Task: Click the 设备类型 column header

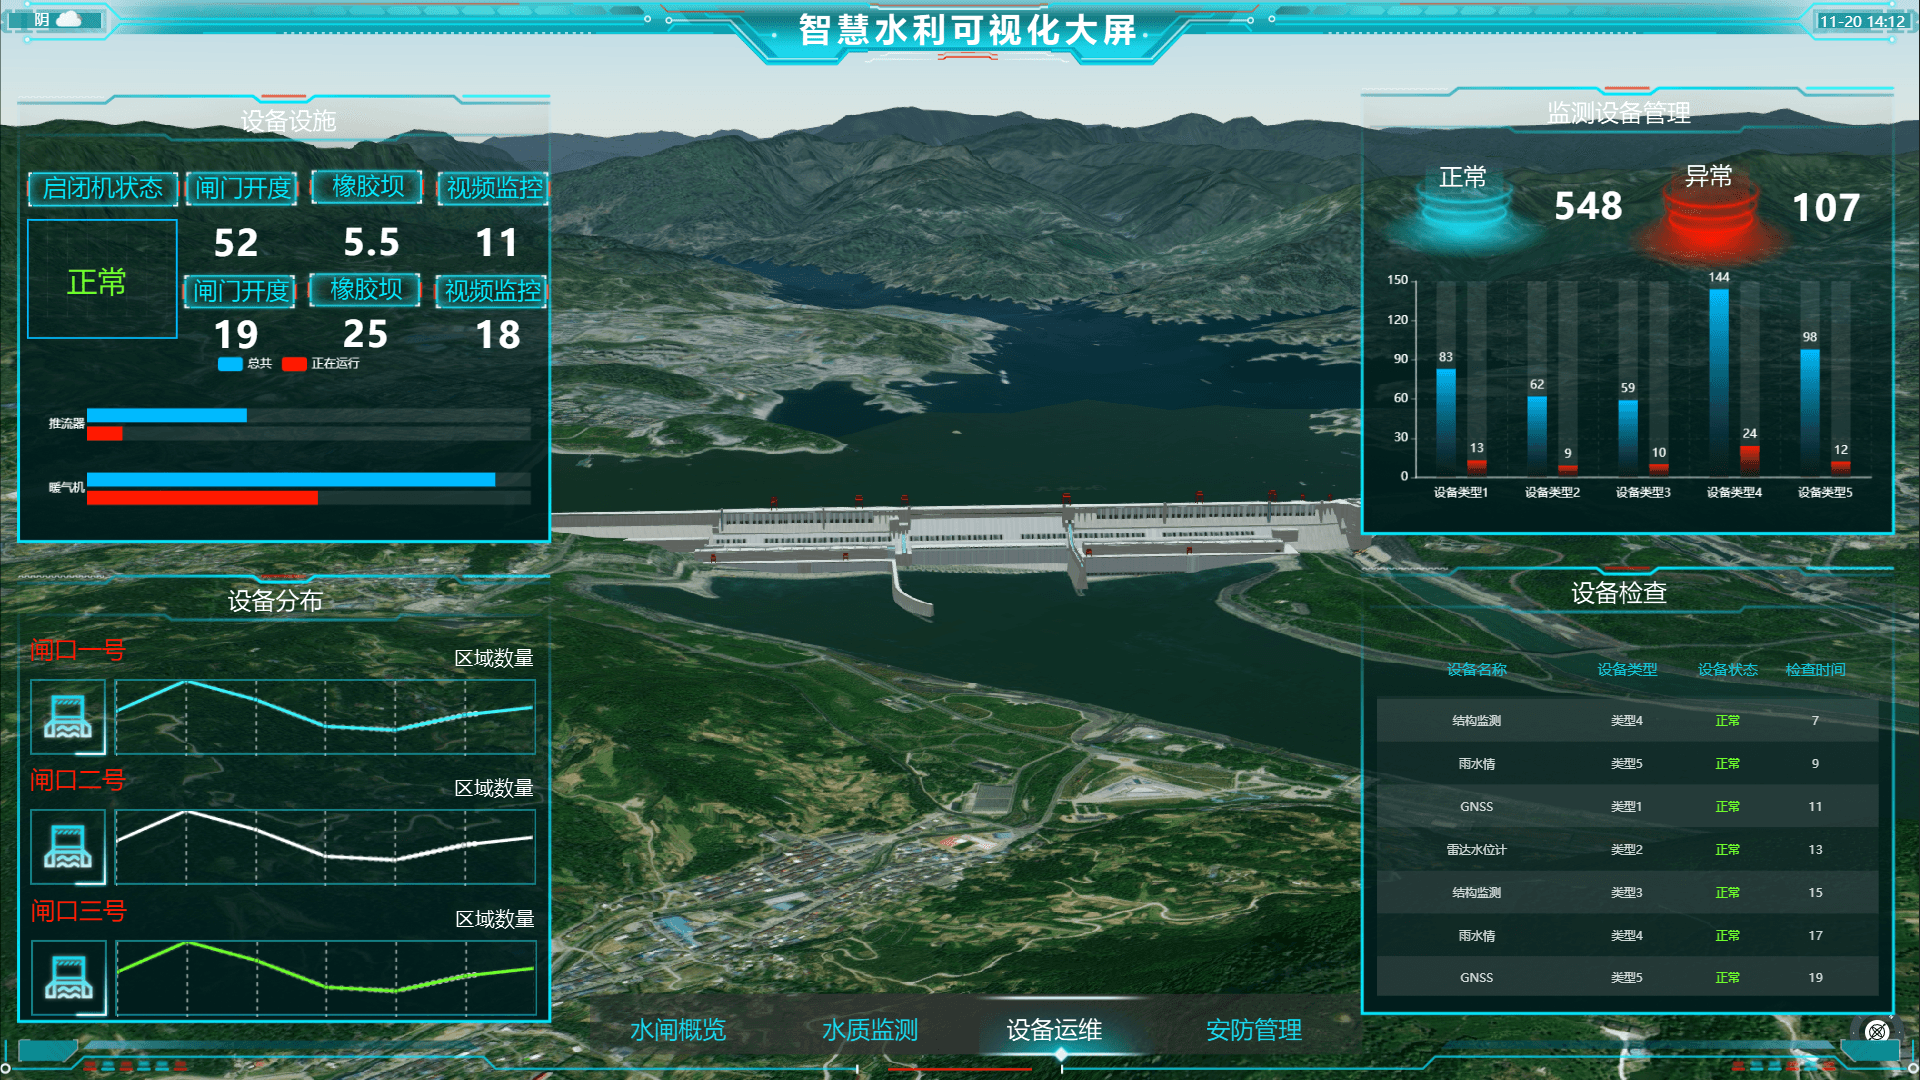Action: pyautogui.click(x=1627, y=669)
